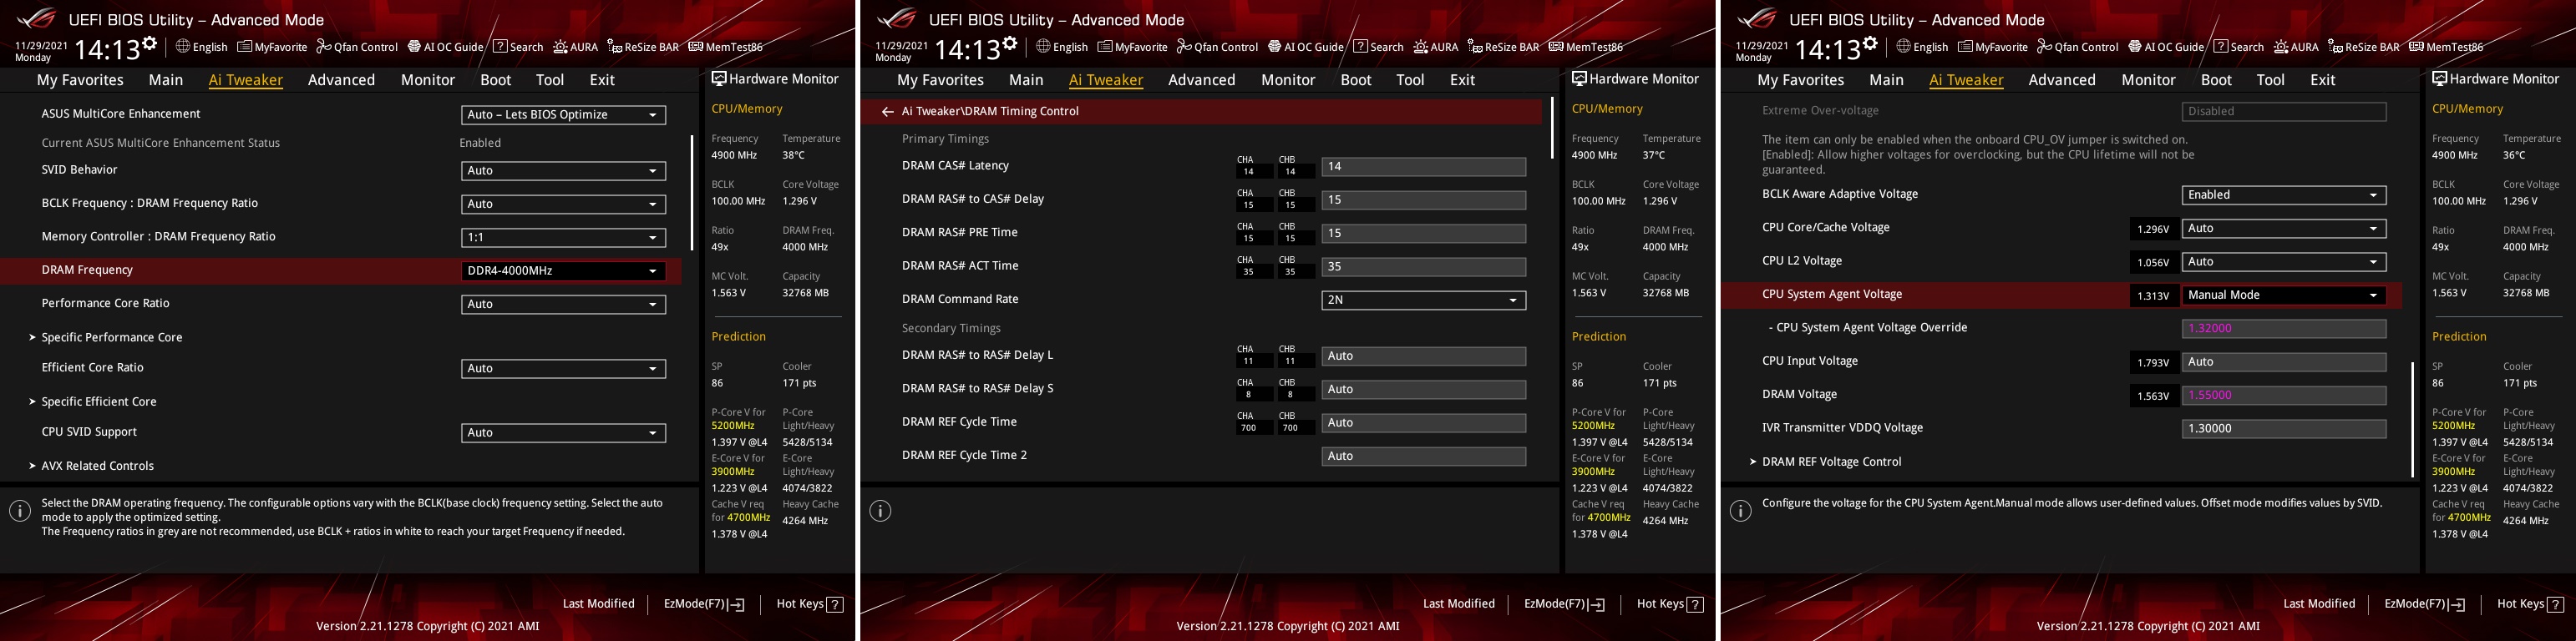This screenshot has height=641, width=2576.
Task: Click EzMode(F7) on DRAM Timing Control screen
Action: (x=1564, y=604)
